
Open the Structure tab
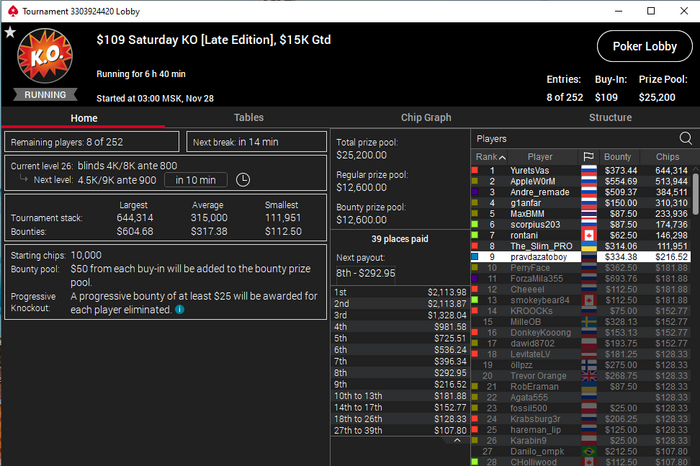610,117
